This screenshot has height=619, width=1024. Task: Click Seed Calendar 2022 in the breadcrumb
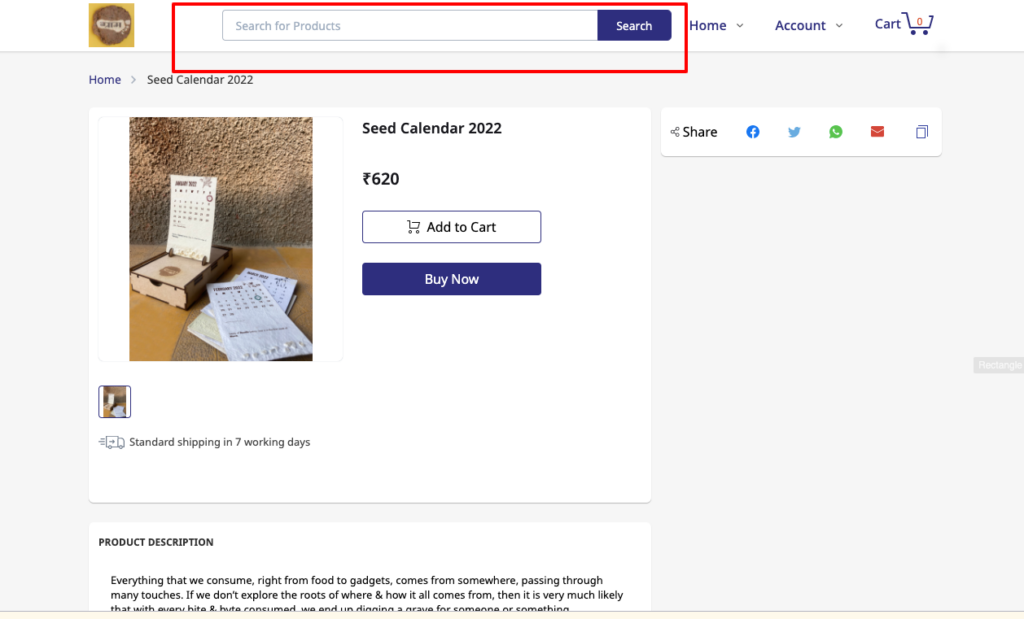click(x=200, y=80)
